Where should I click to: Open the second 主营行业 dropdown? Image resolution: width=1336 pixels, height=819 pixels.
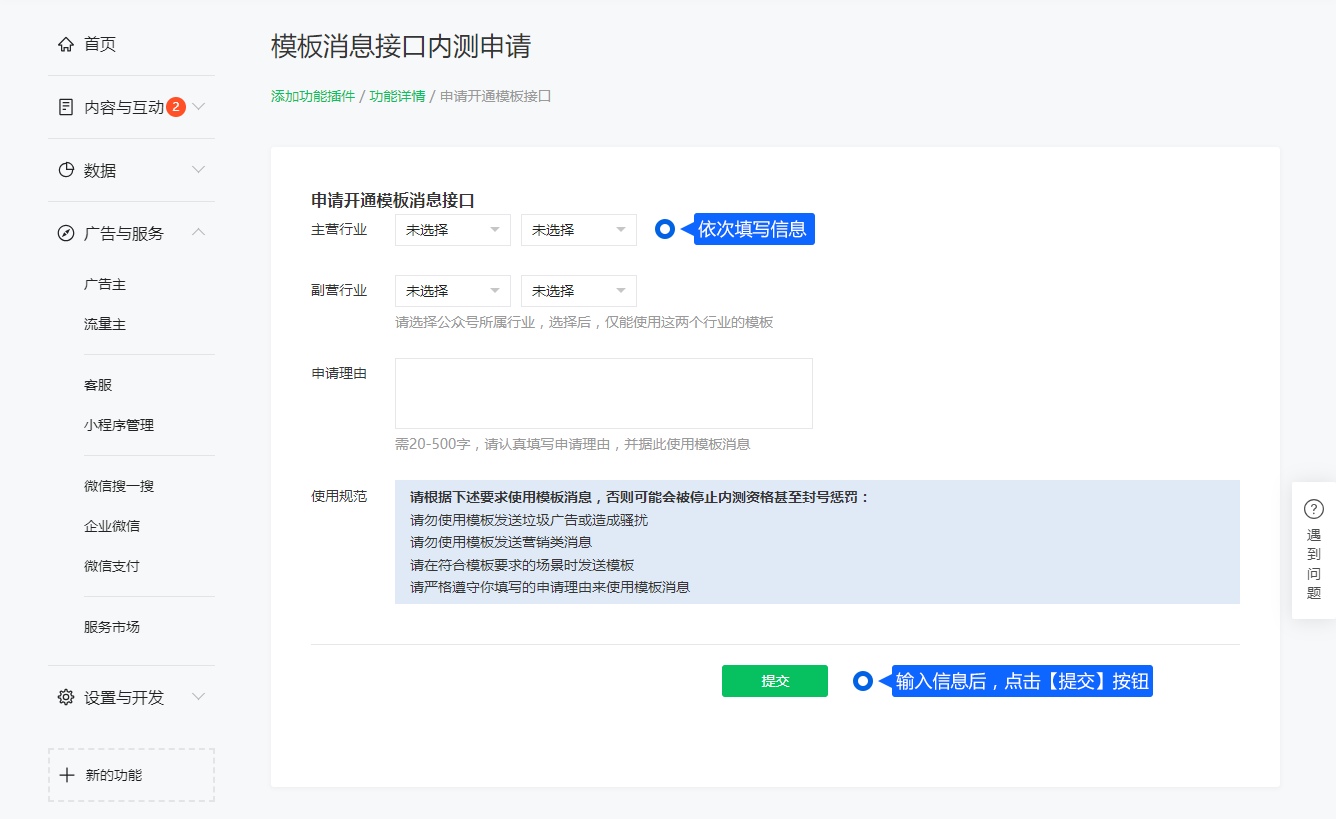[578, 230]
